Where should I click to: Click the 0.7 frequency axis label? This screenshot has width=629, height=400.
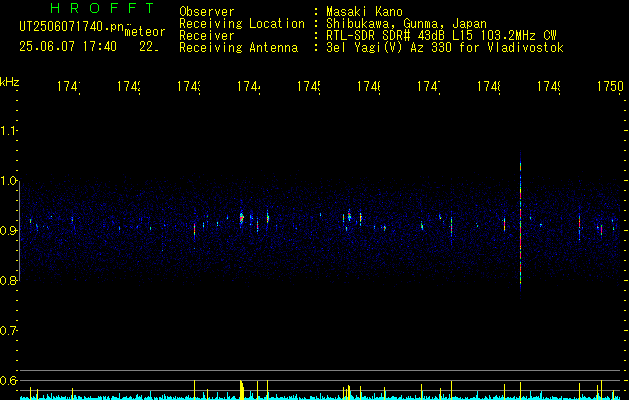click(x=9, y=331)
